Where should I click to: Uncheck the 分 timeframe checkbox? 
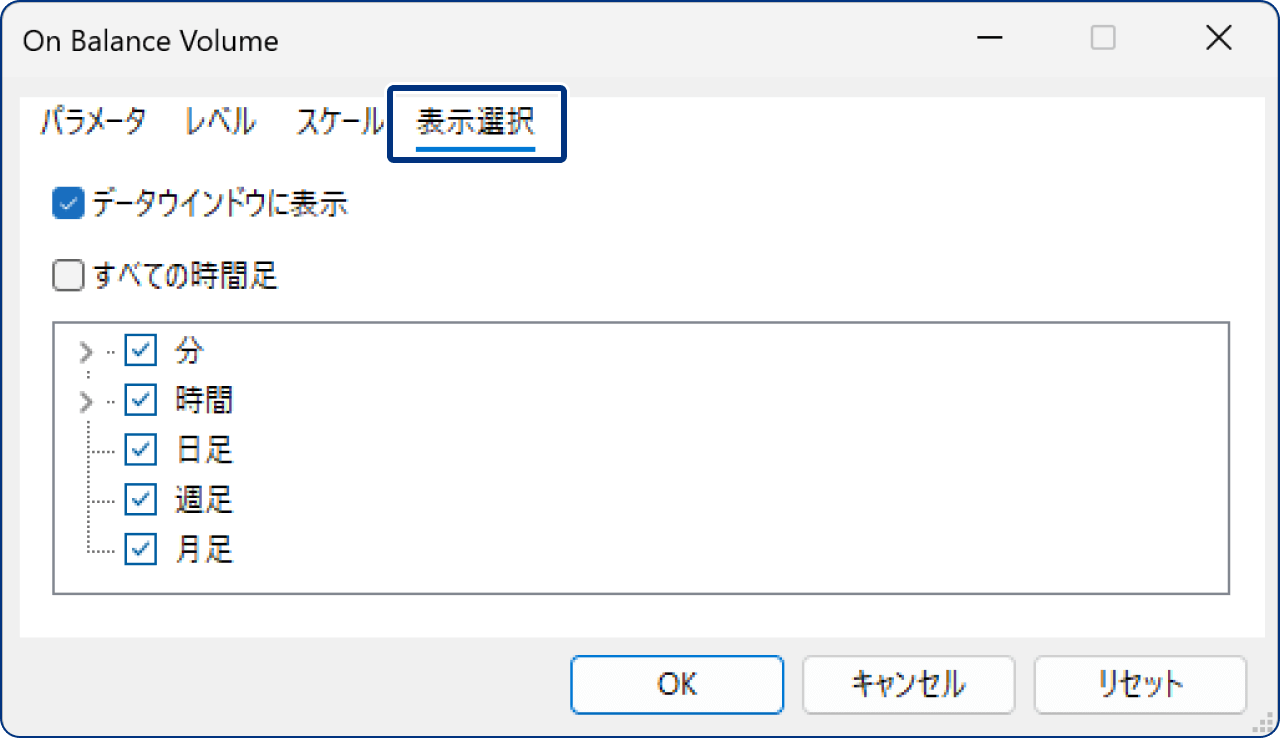point(140,350)
